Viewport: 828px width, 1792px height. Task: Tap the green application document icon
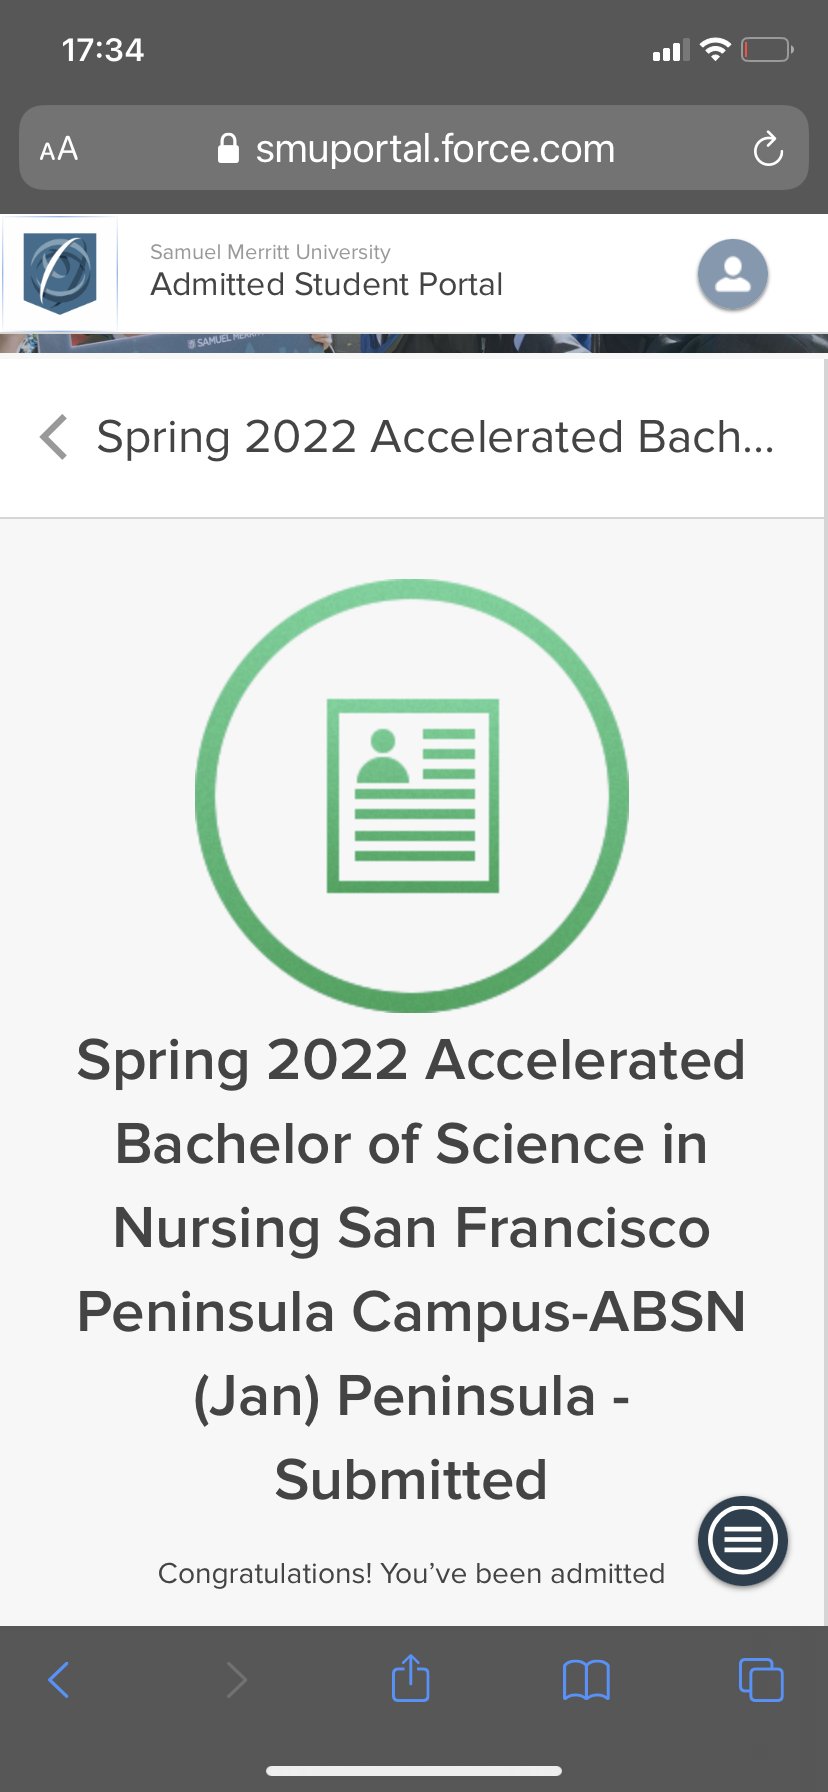[412, 796]
